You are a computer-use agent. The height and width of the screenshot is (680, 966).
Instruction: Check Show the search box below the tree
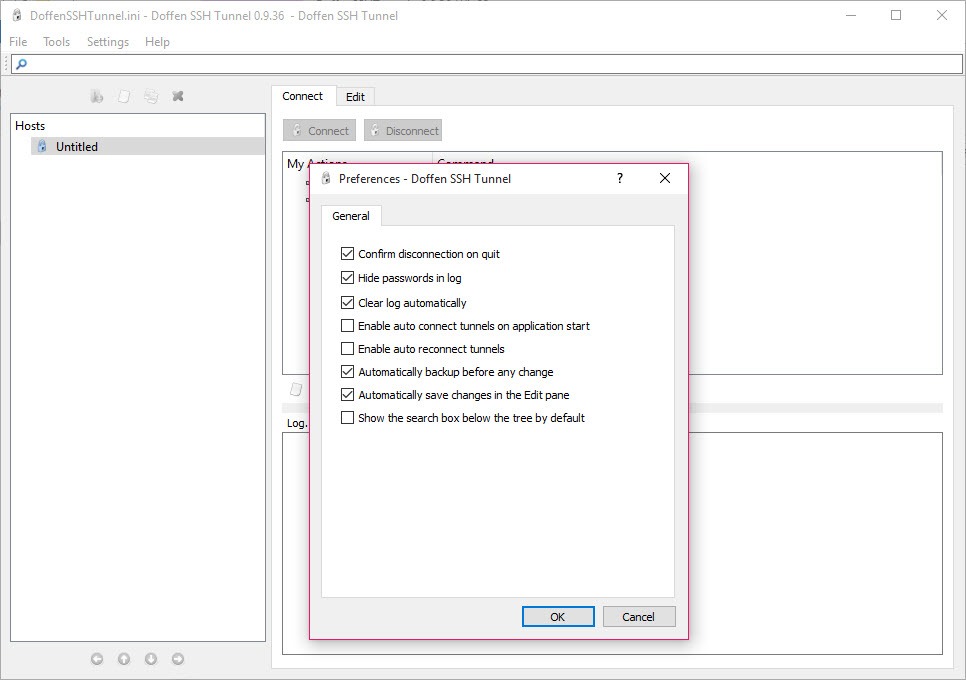click(347, 418)
